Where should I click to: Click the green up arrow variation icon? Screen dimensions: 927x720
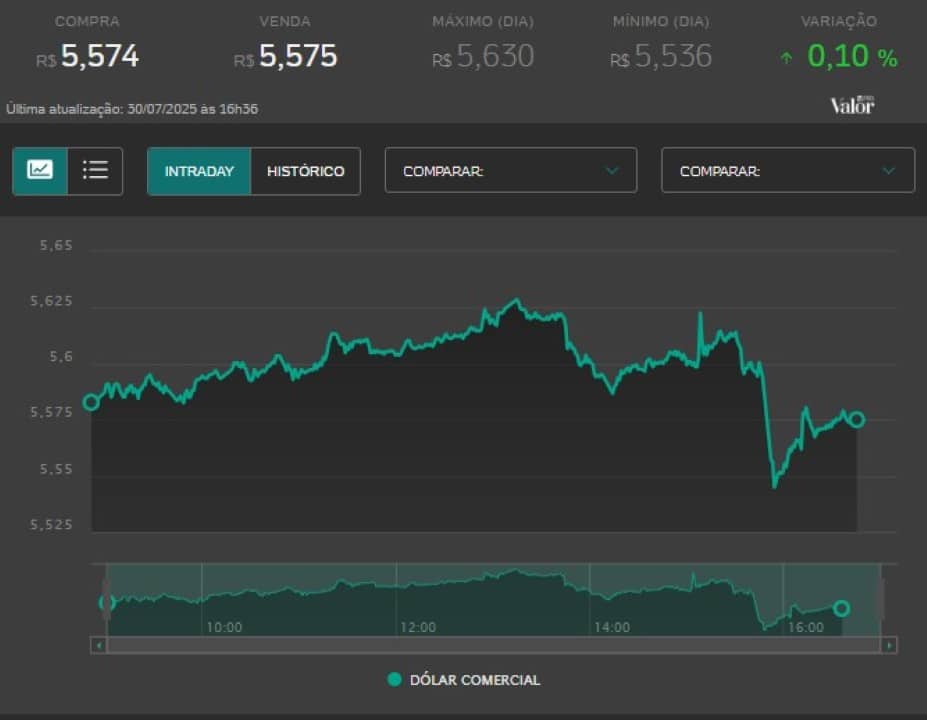point(786,58)
